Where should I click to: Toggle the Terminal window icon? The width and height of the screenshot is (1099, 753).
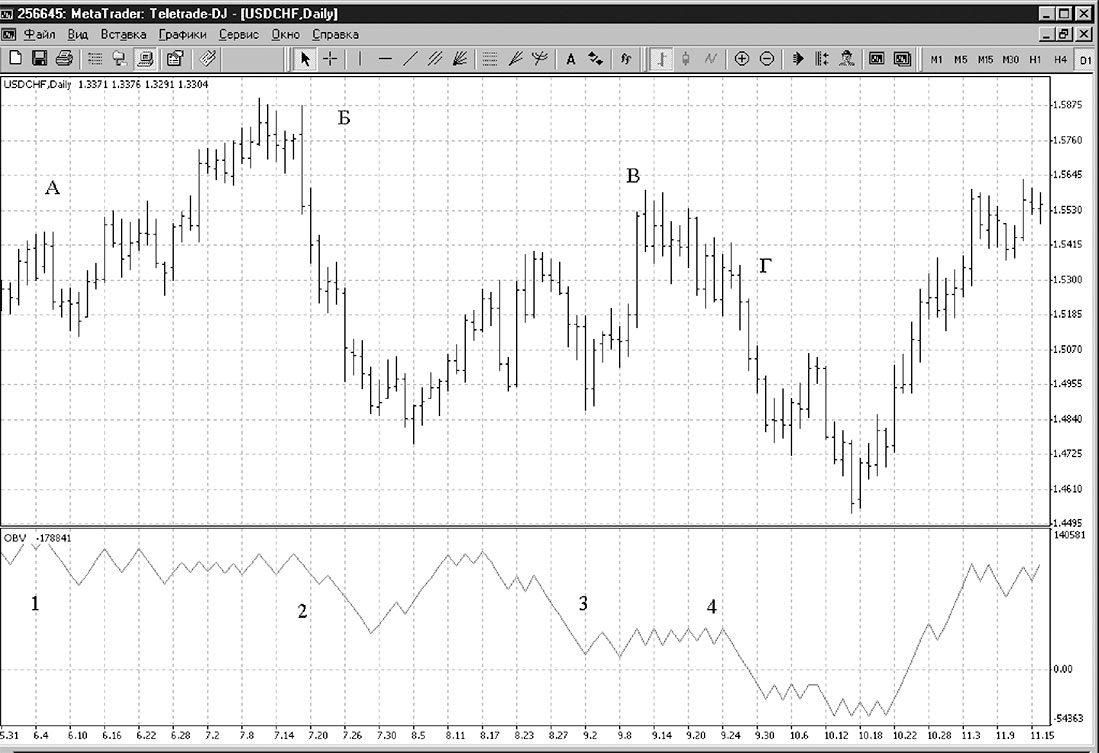pos(145,59)
